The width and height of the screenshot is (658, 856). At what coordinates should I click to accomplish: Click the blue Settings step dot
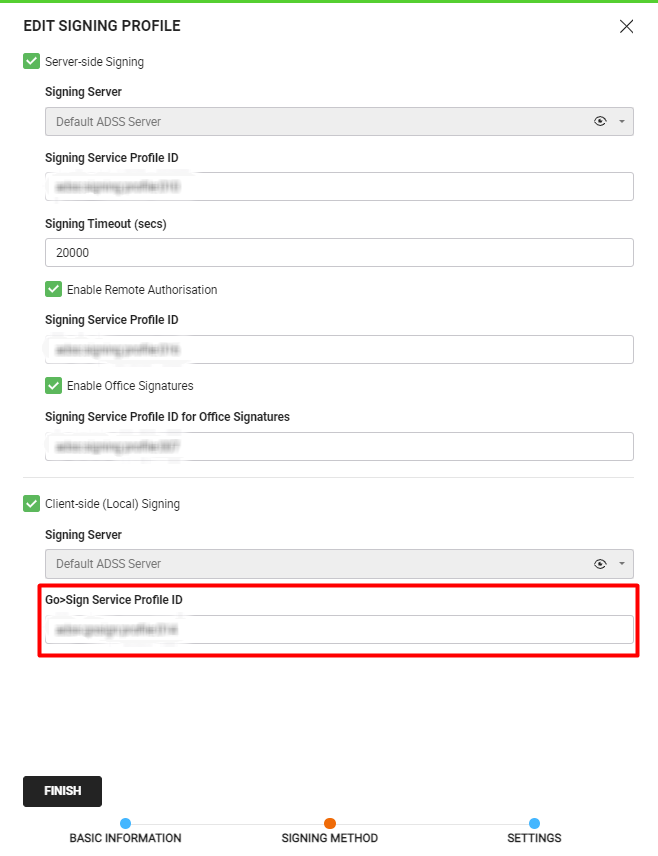coord(534,823)
